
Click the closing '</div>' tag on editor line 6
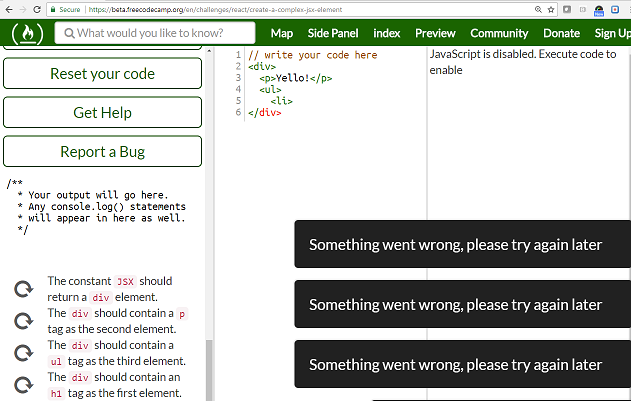click(x=264, y=112)
